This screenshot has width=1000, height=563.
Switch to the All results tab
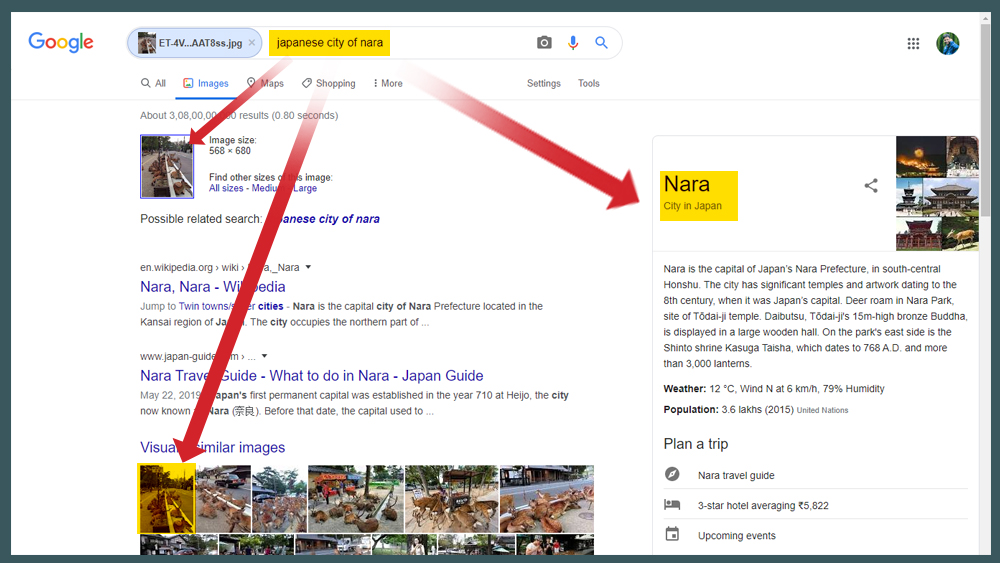(x=153, y=84)
